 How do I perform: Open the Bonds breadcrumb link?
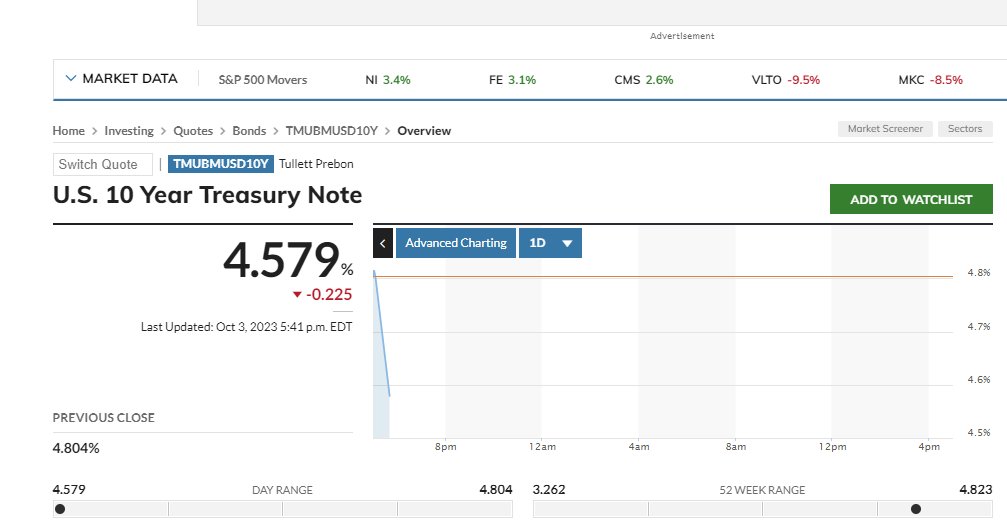pyautogui.click(x=249, y=130)
